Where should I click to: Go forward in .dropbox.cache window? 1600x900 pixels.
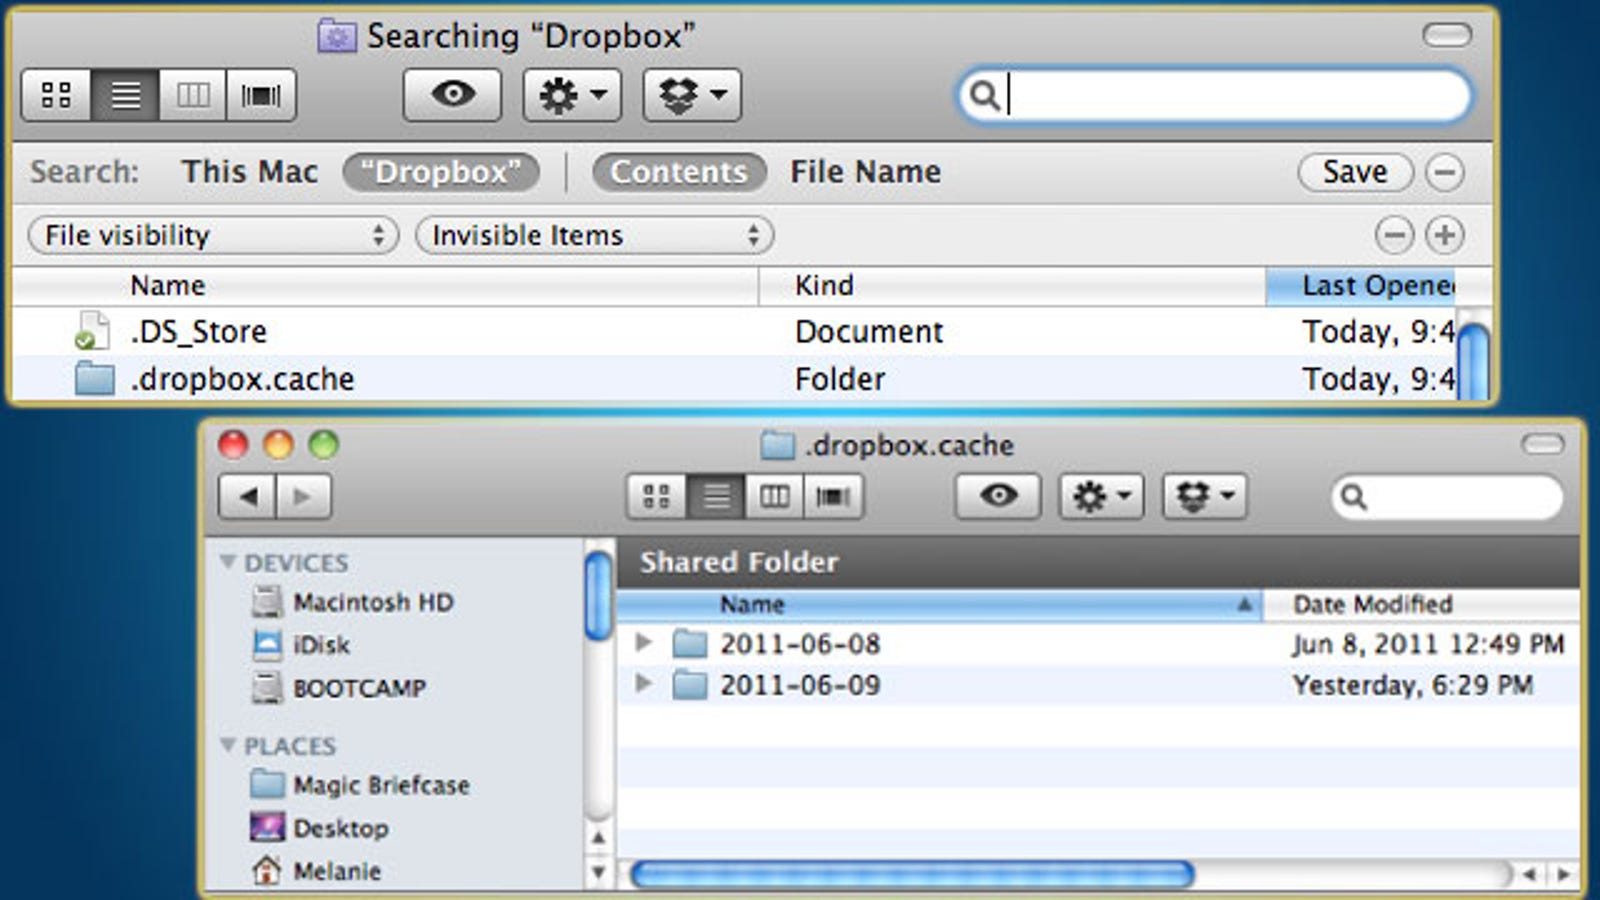[303, 496]
